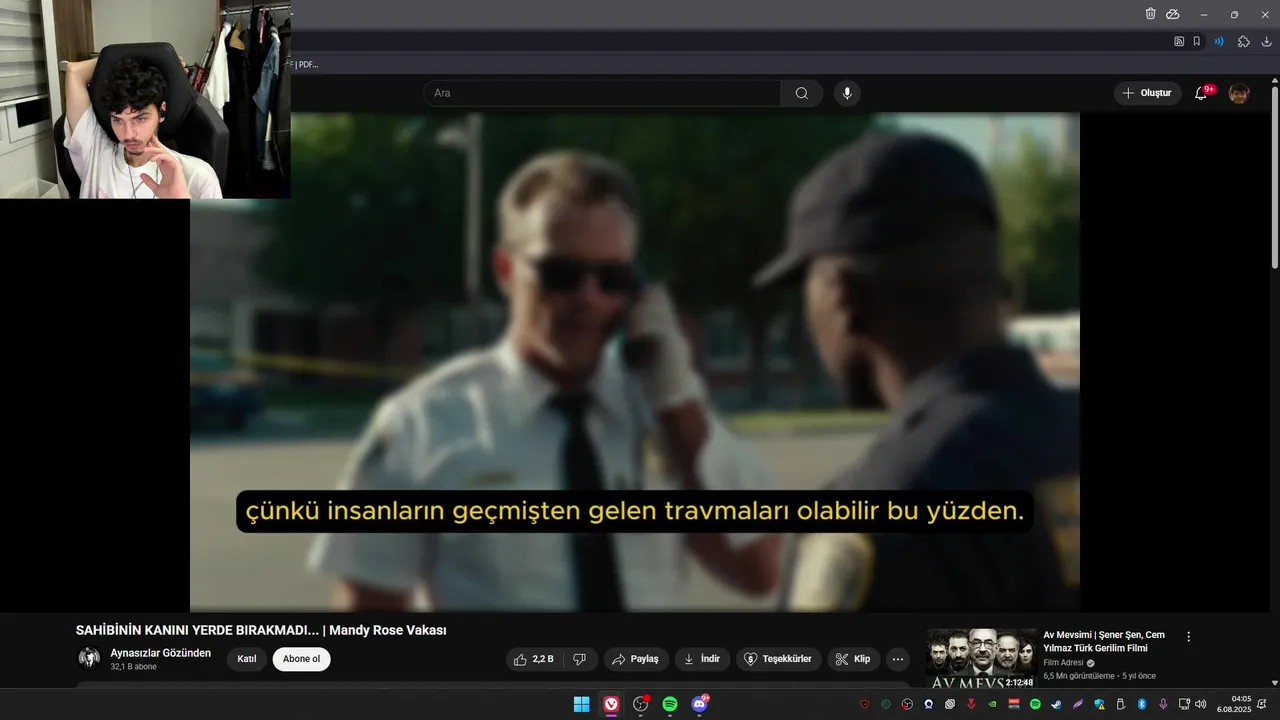Open the Windows Start menu
Image resolution: width=1280 pixels, height=720 pixels.
(x=581, y=704)
